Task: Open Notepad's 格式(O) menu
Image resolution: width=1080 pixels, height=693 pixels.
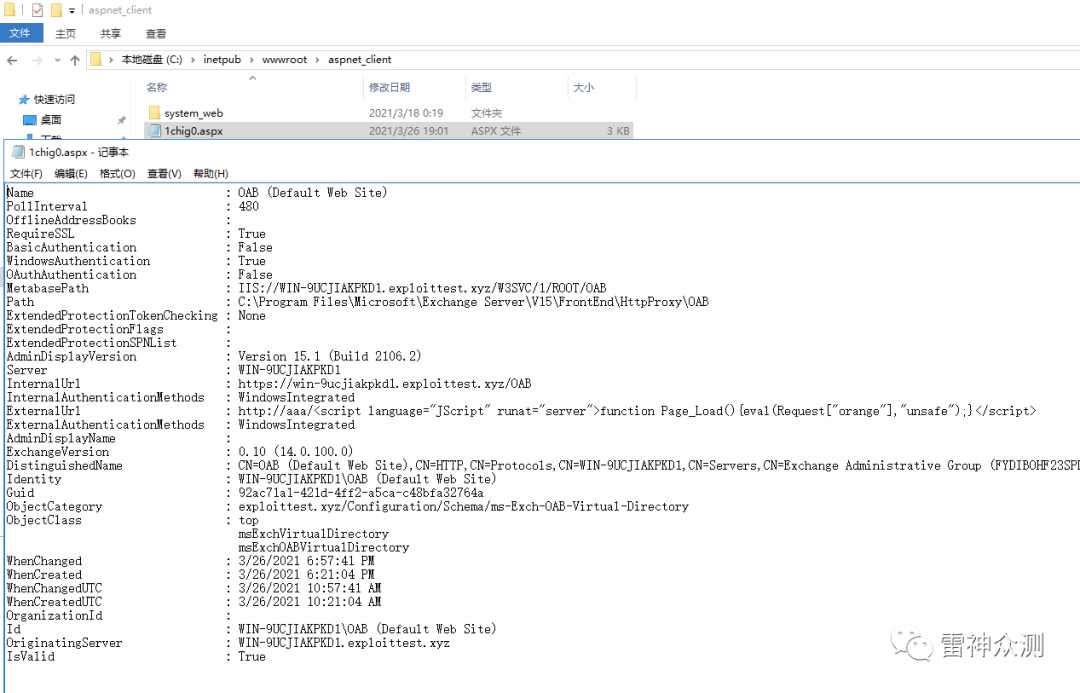Action: (x=117, y=174)
